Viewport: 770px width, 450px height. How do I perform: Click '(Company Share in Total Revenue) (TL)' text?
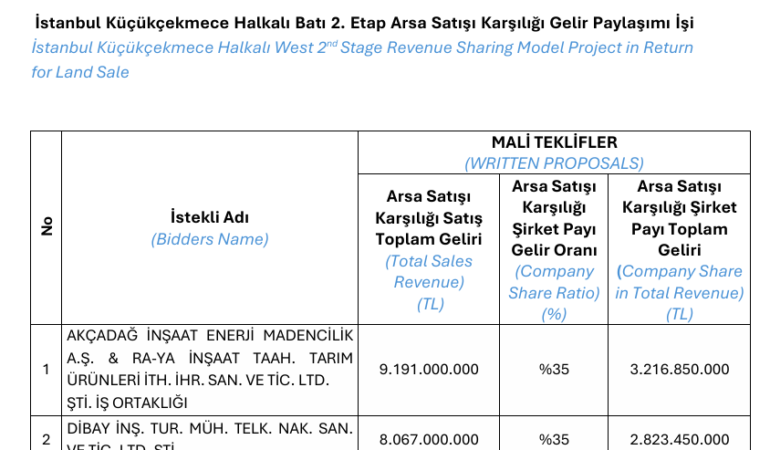pyautogui.click(x=679, y=293)
